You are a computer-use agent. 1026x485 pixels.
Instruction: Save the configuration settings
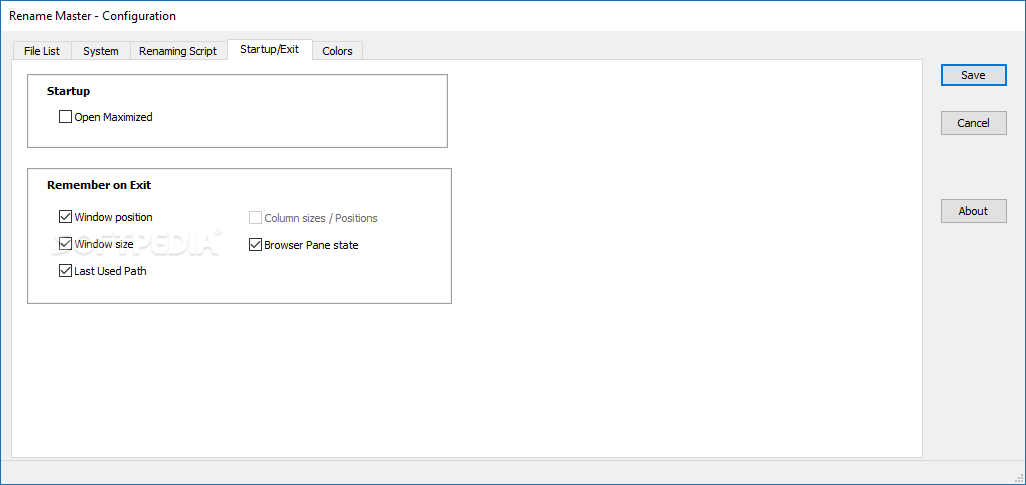pyautogui.click(x=973, y=75)
